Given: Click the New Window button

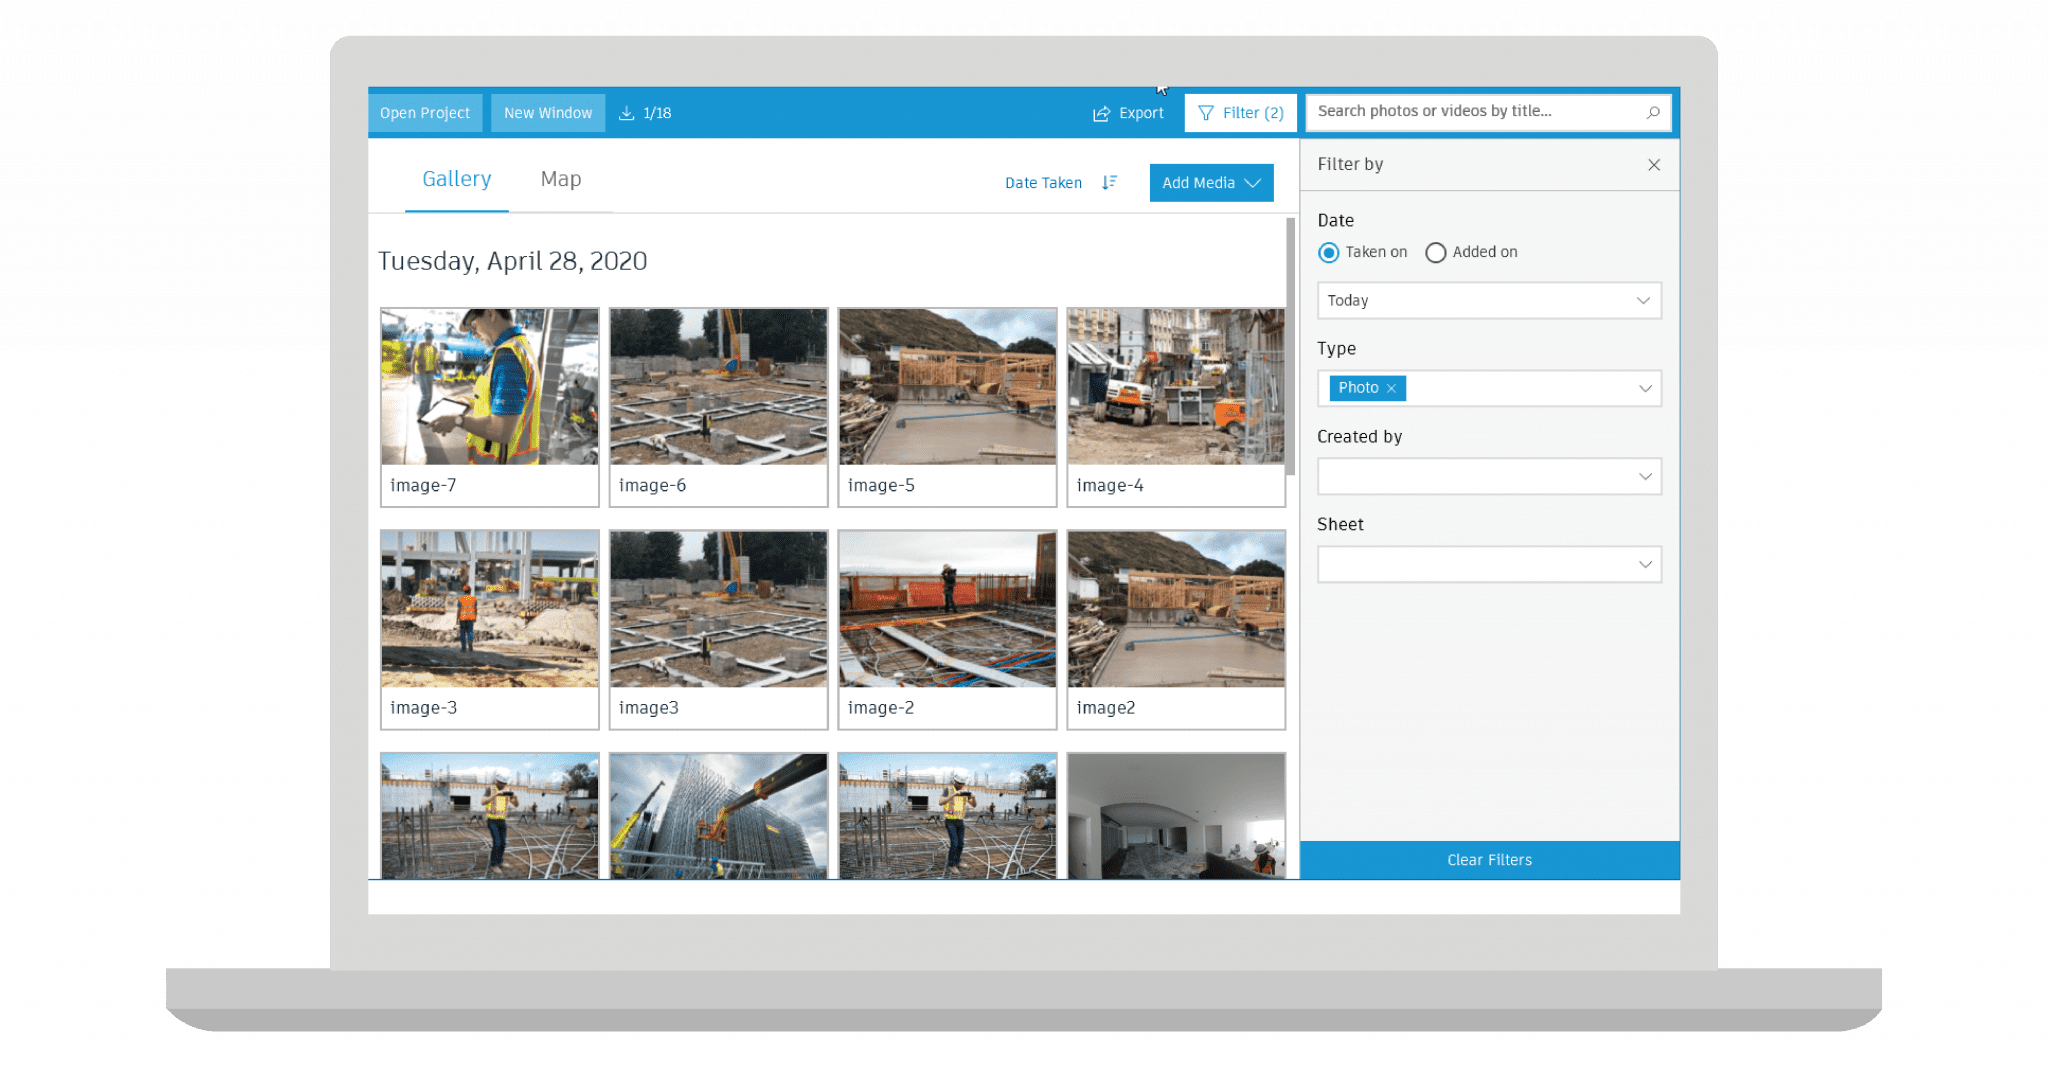Looking at the screenshot, I should point(548,113).
